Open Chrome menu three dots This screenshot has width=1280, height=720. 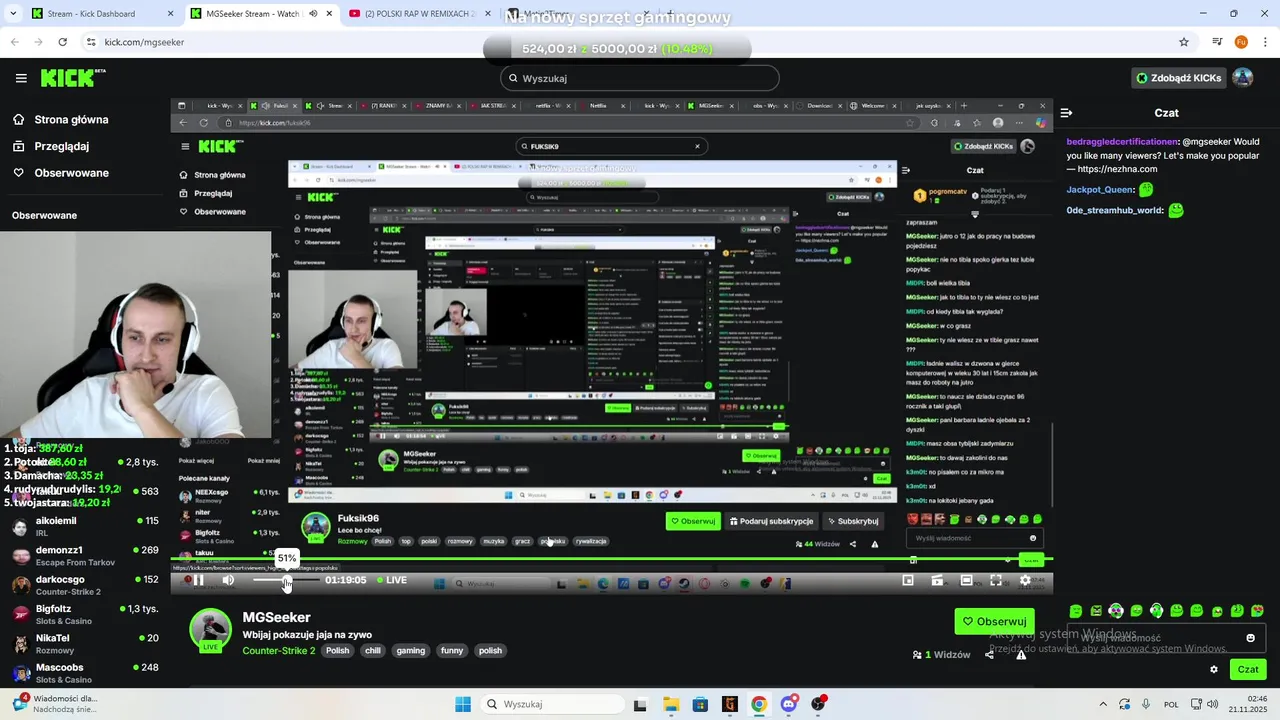click(x=1263, y=42)
